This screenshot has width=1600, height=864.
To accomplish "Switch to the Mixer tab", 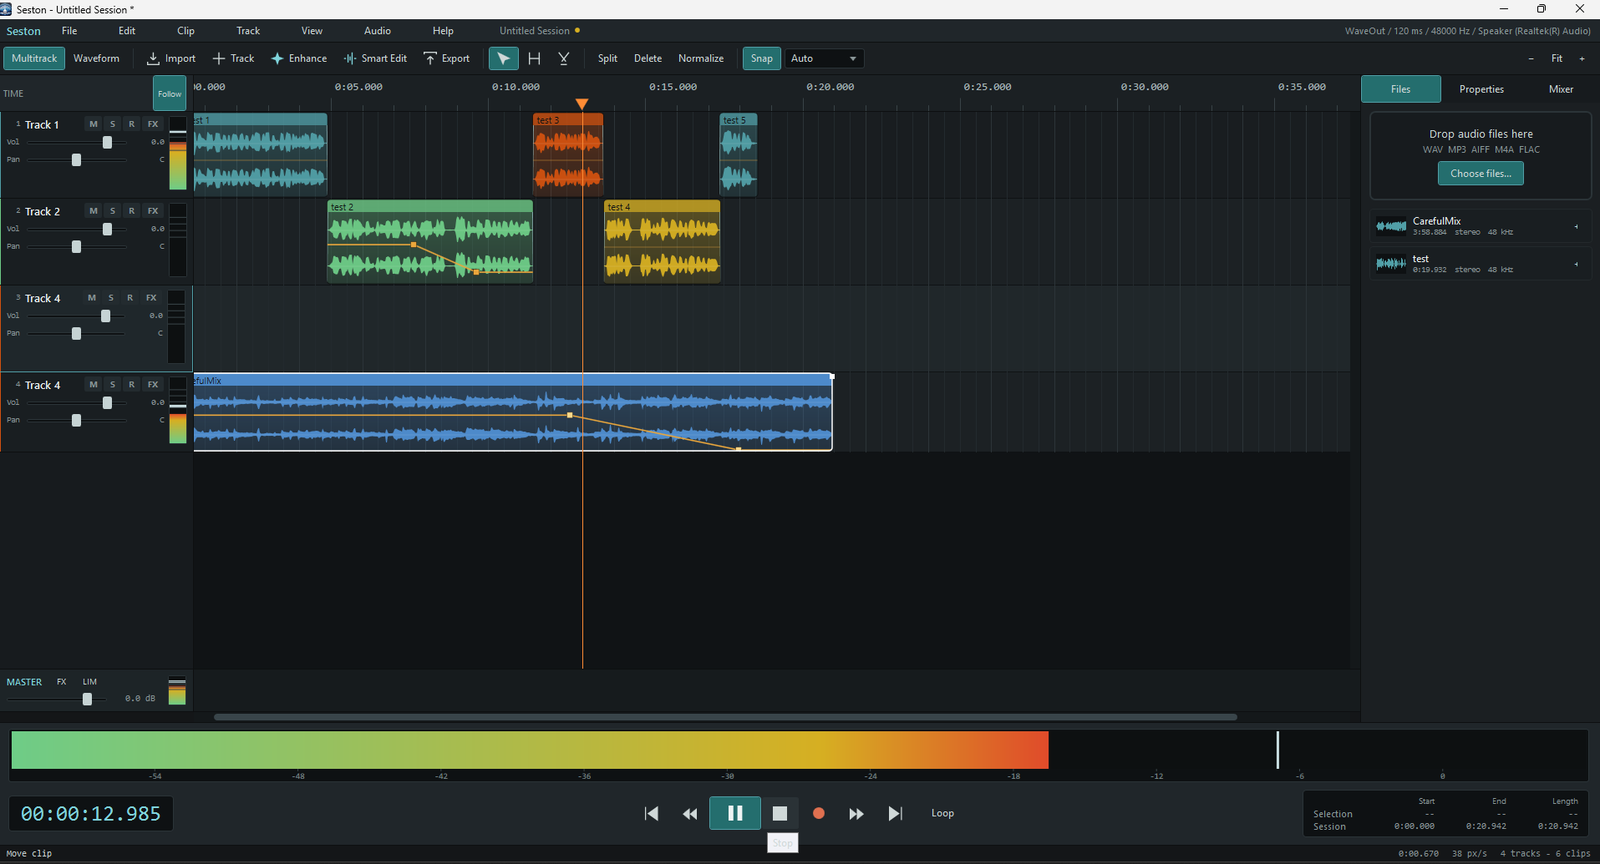I will [1561, 89].
